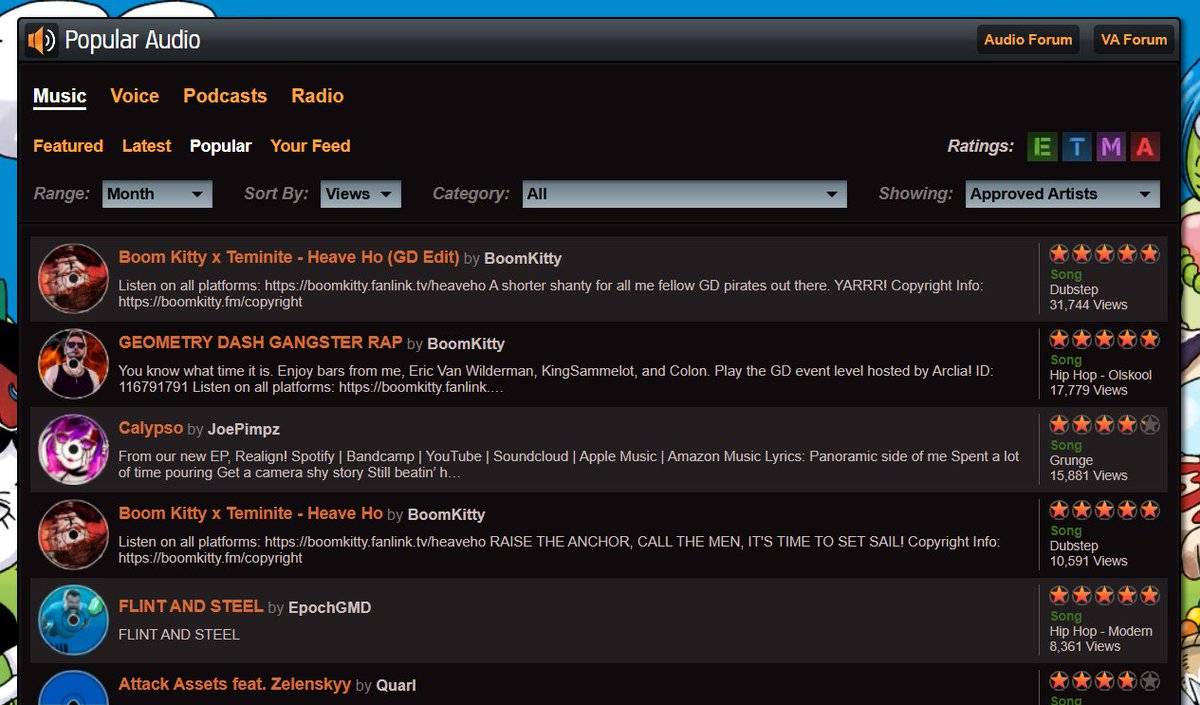1200x705 pixels.
Task: Click star rating of Attack Assets track
Action: coord(1104,681)
